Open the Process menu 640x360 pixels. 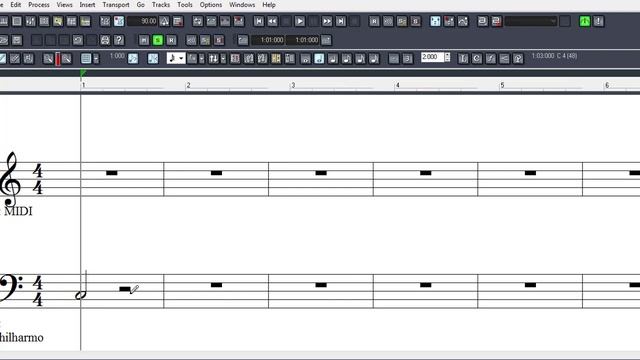pyautogui.click(x=39, y=5)
